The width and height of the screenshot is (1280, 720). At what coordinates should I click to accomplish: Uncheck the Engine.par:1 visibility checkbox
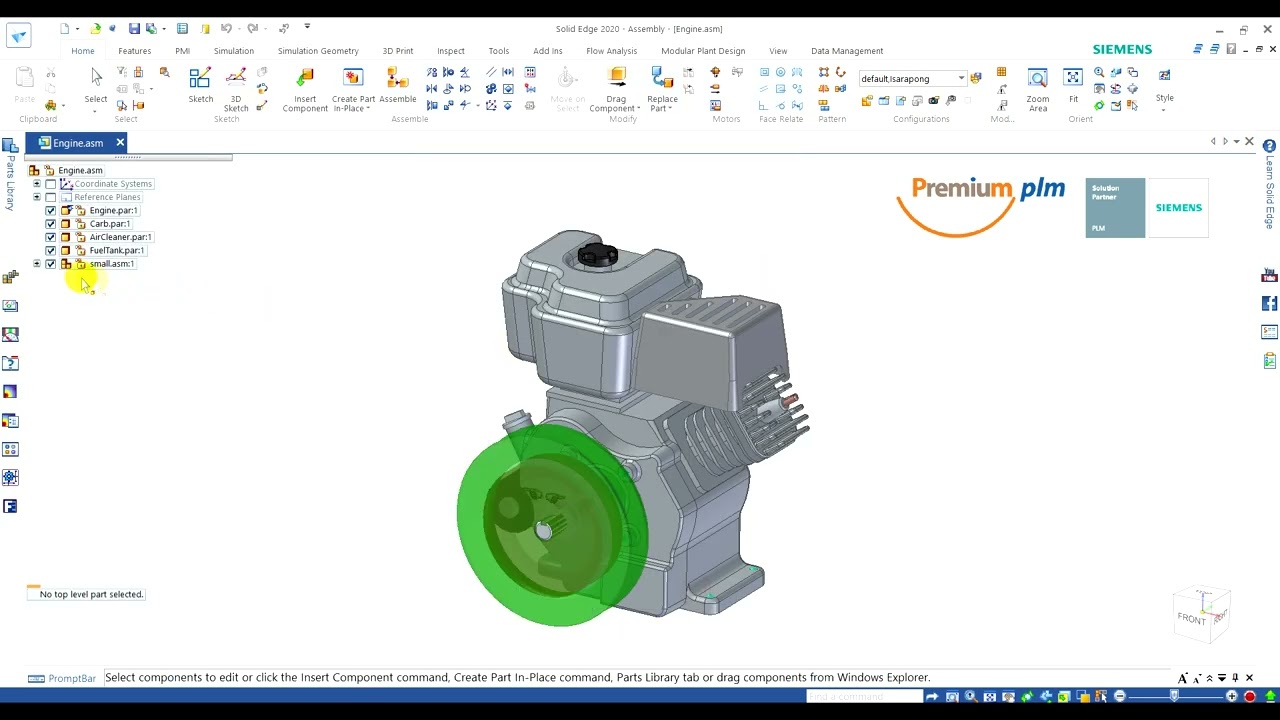[x=51, y=211]
